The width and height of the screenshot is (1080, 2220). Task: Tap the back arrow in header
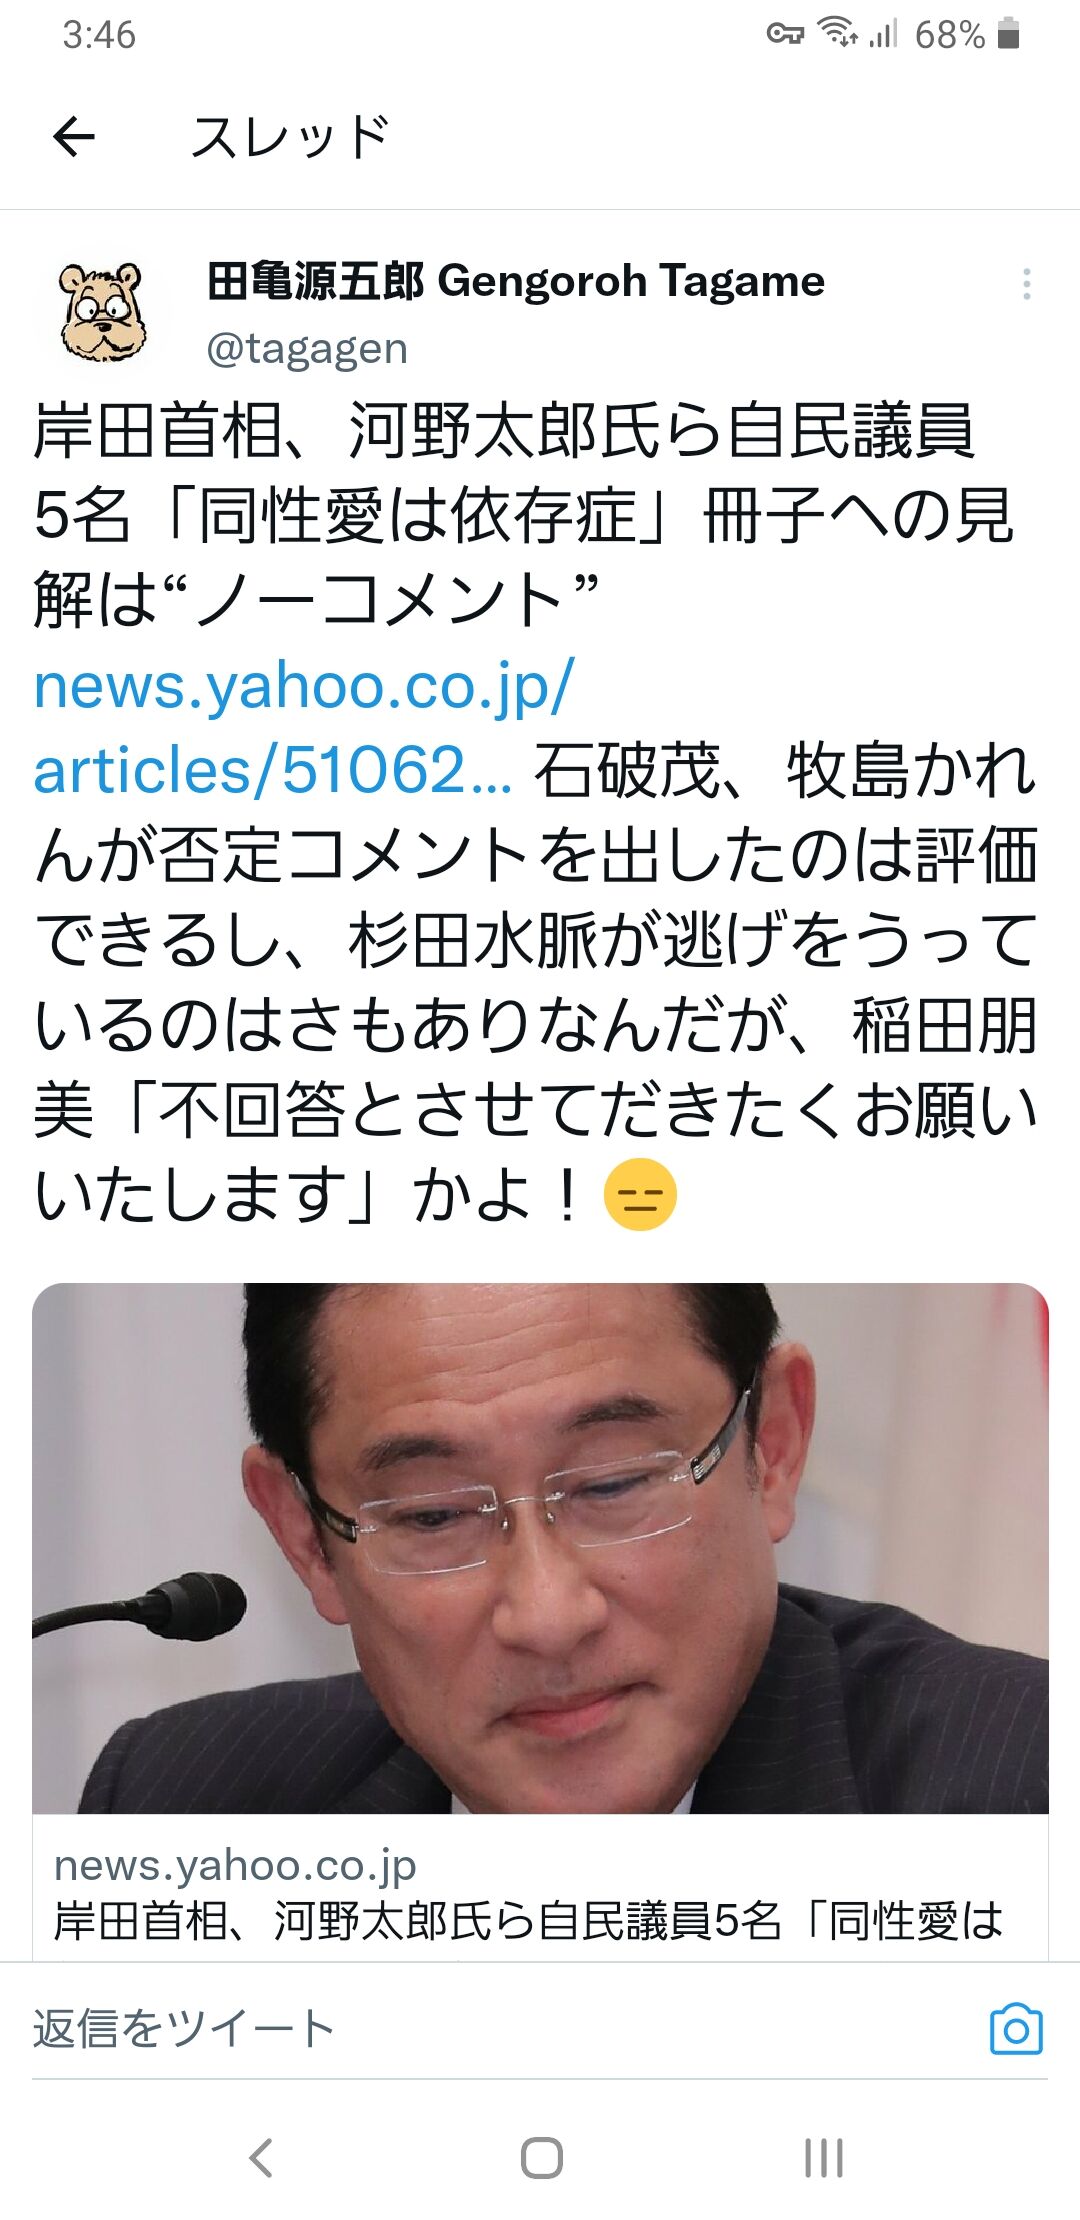pos(73,137)
